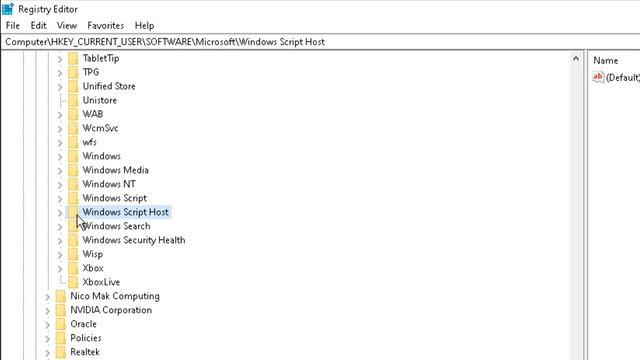Screen dimensions: 640x360
Task: Click the (Default) string value icon
Action: tap(598, 77)
